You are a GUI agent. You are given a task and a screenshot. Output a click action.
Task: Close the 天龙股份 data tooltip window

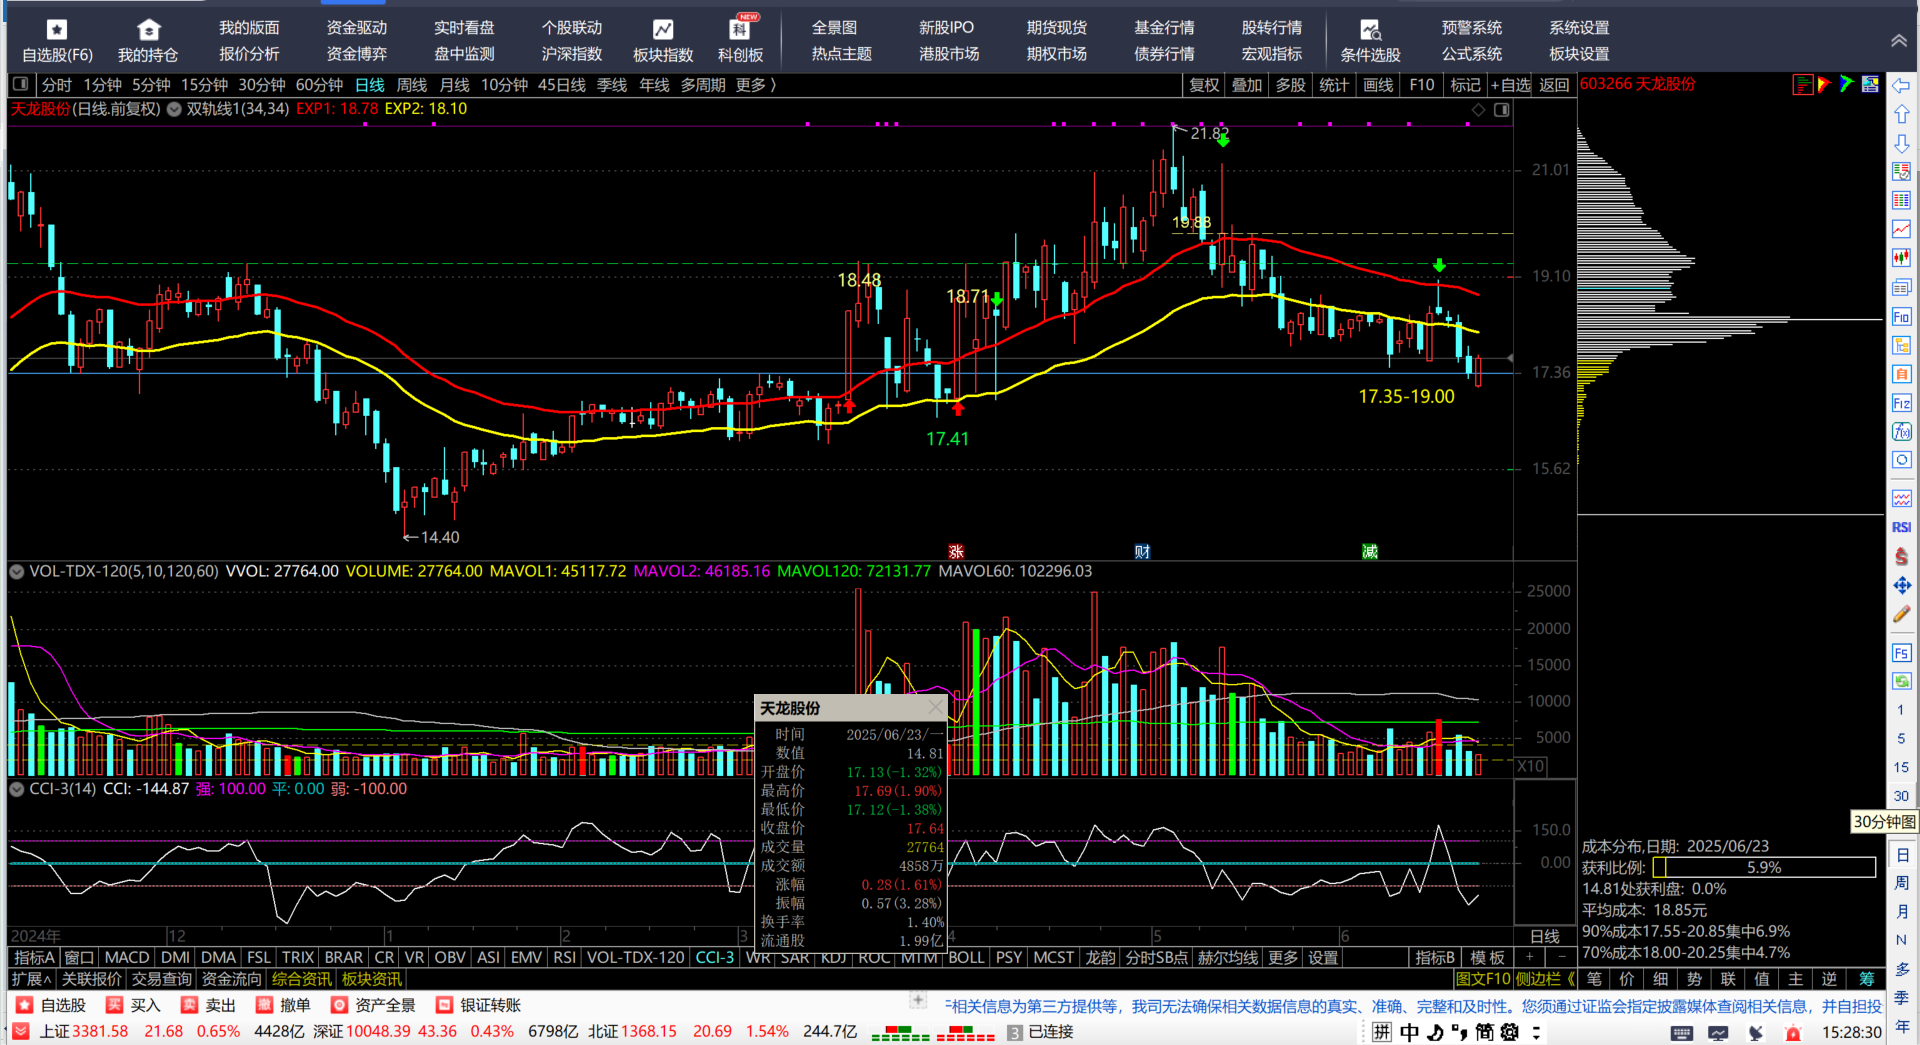[934, 708]
